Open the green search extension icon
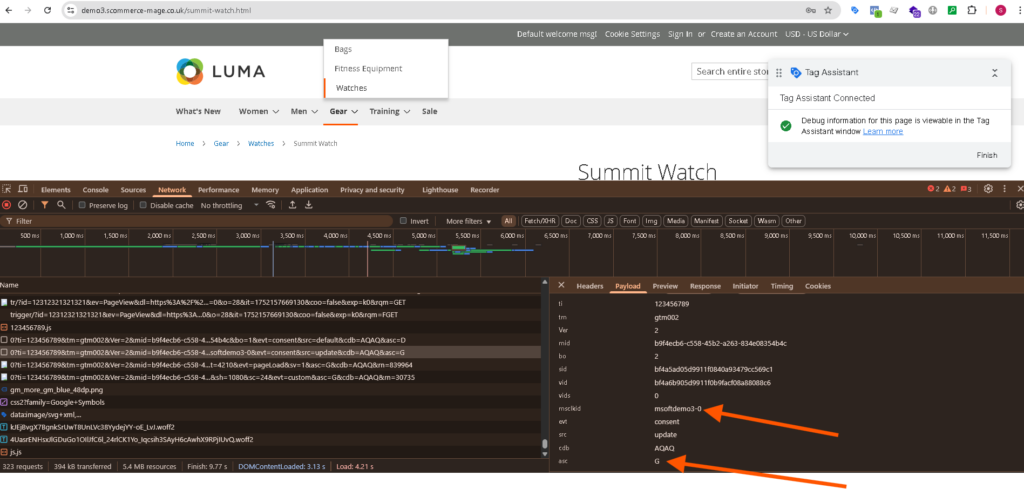 pos(952,10)
